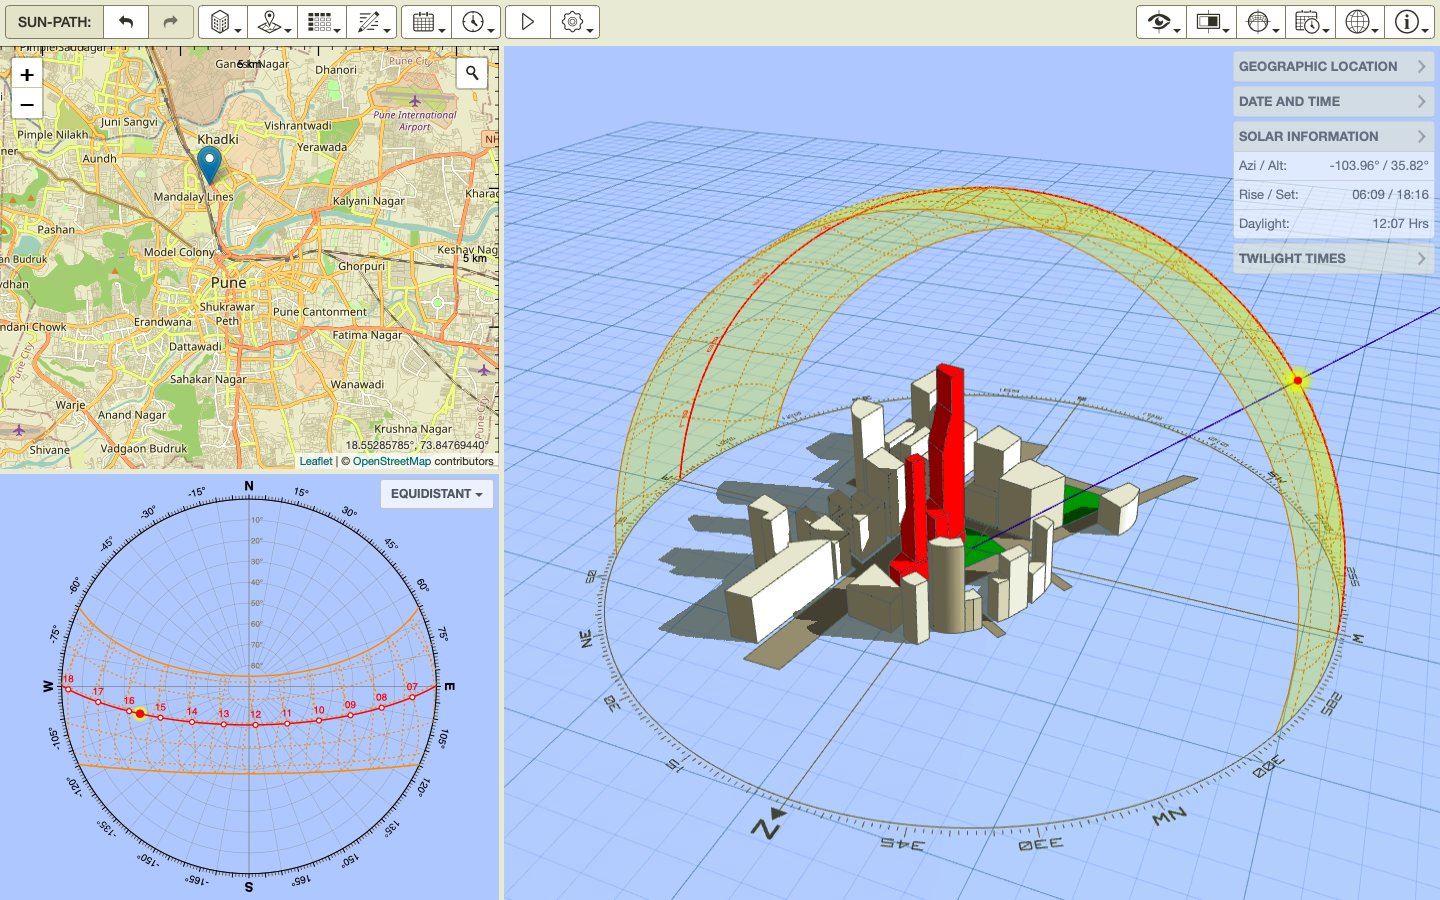Collapse the Solar Information panel
The height and width of the screenshot is (900, 1440).
(x=1333, y=136)
